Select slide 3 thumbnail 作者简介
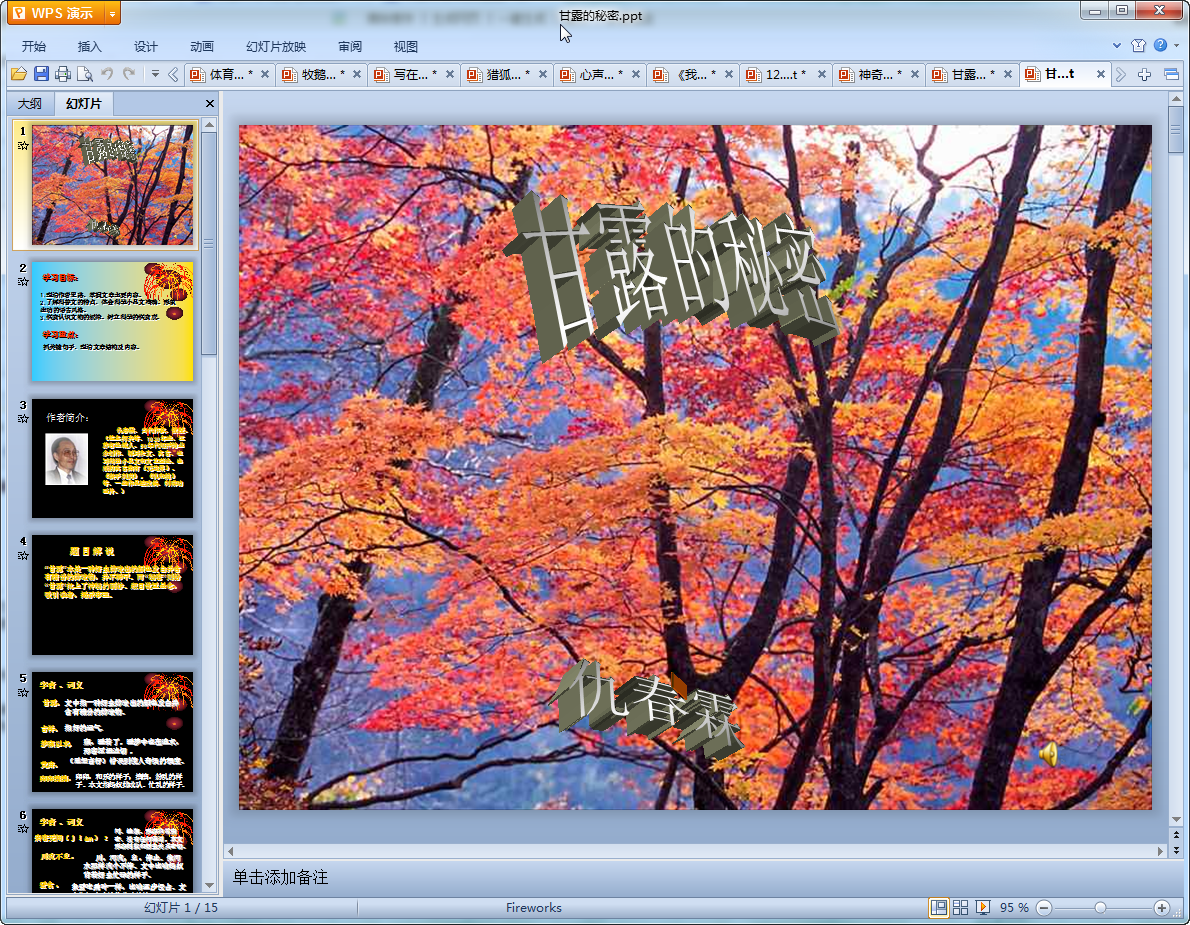The width and height of the screenshot is (1190, 925). (112, 458)
